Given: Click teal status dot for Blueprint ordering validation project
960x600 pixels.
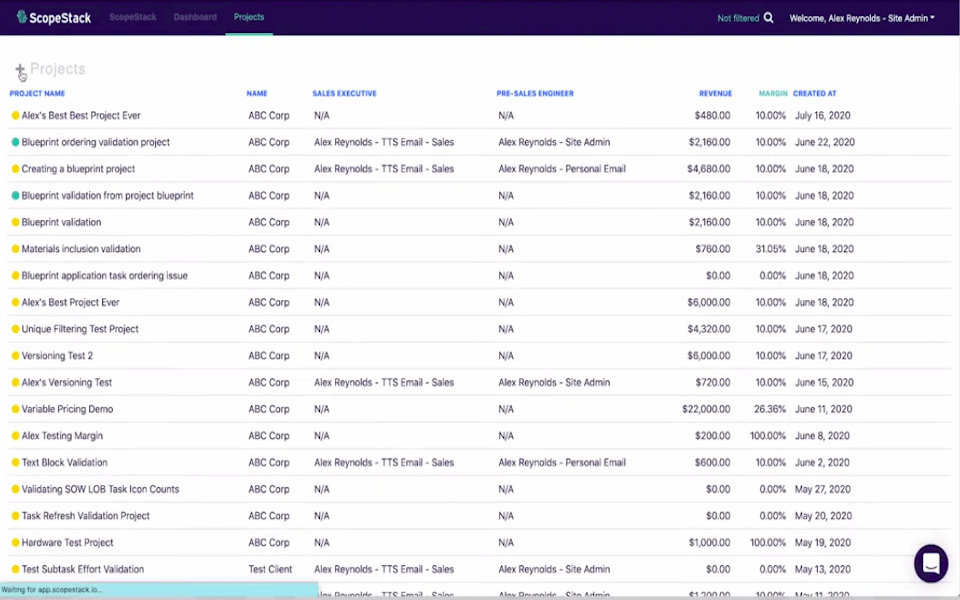Looking at the screenshot, I should point(15,142).
